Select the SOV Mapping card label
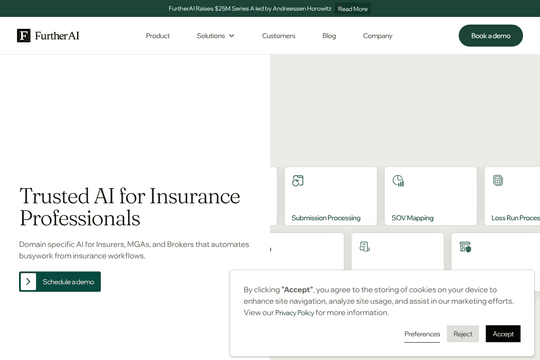The width and height of the screenshot is (540, 360). [413, 218]
